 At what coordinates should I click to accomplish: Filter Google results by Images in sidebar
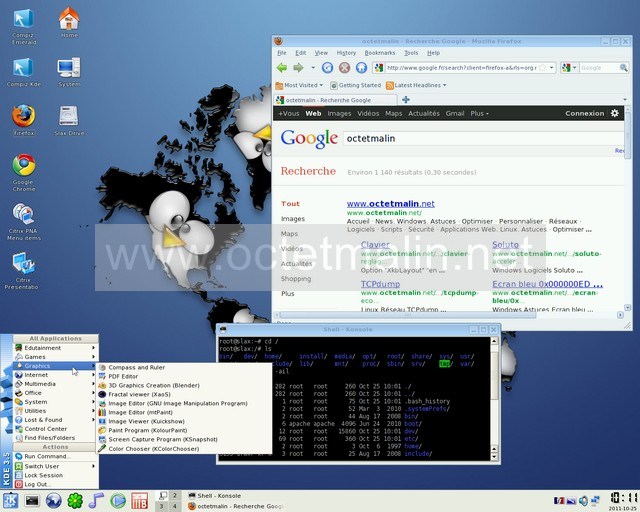point(293,219)
